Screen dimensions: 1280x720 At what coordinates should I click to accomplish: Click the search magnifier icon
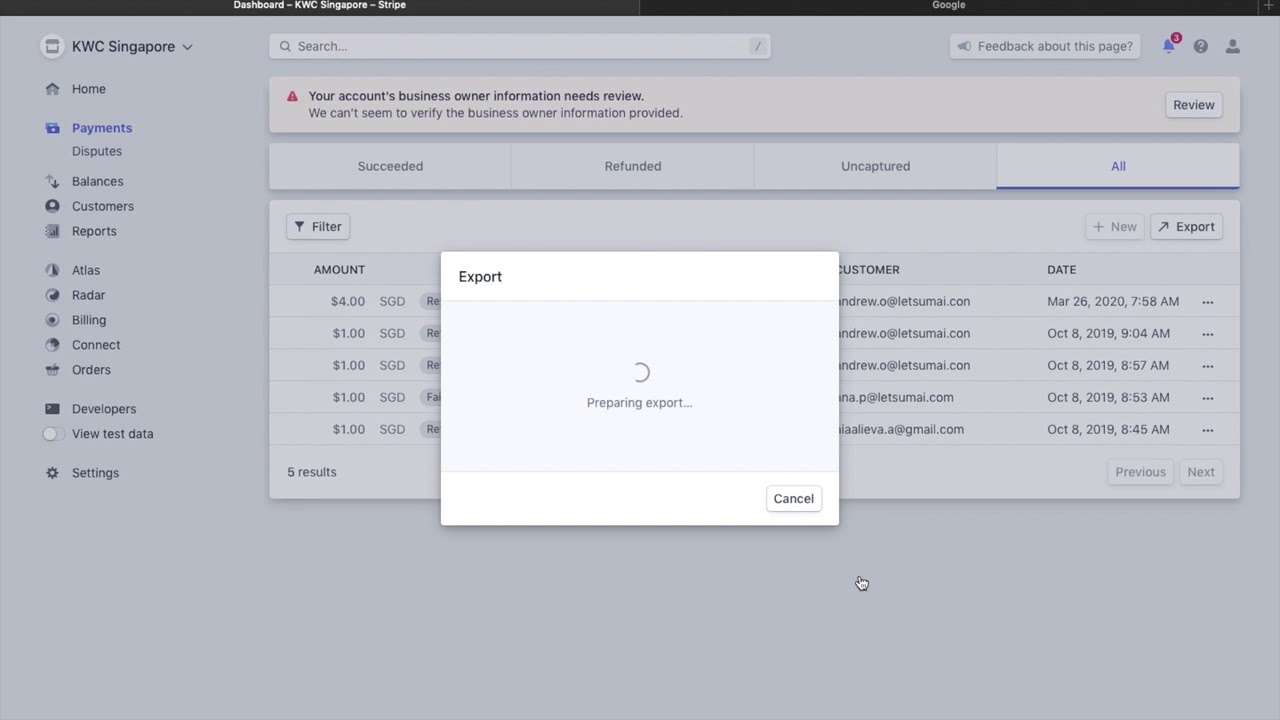point(285,46)
